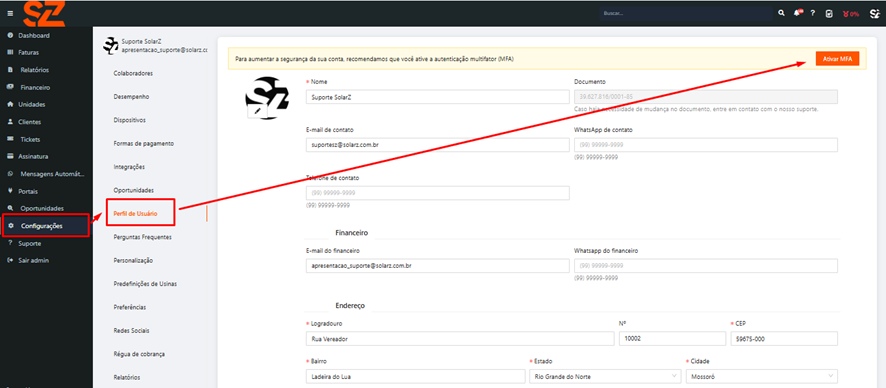Click the Dashboard sidebar icon

click(x=10, y=36)
